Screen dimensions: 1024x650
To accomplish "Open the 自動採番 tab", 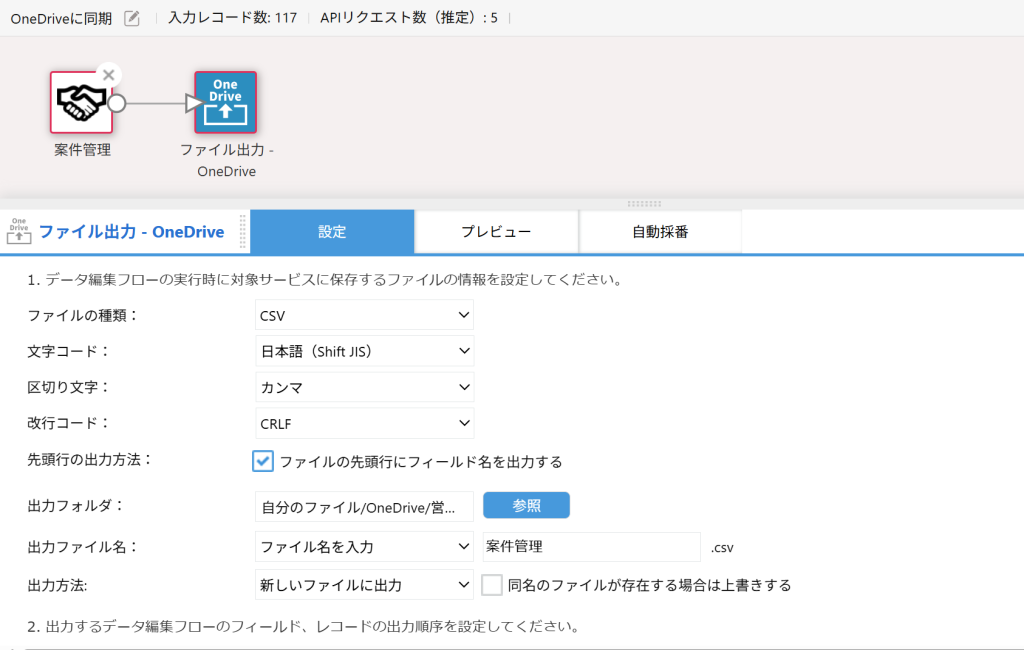I will coord(660,231).
